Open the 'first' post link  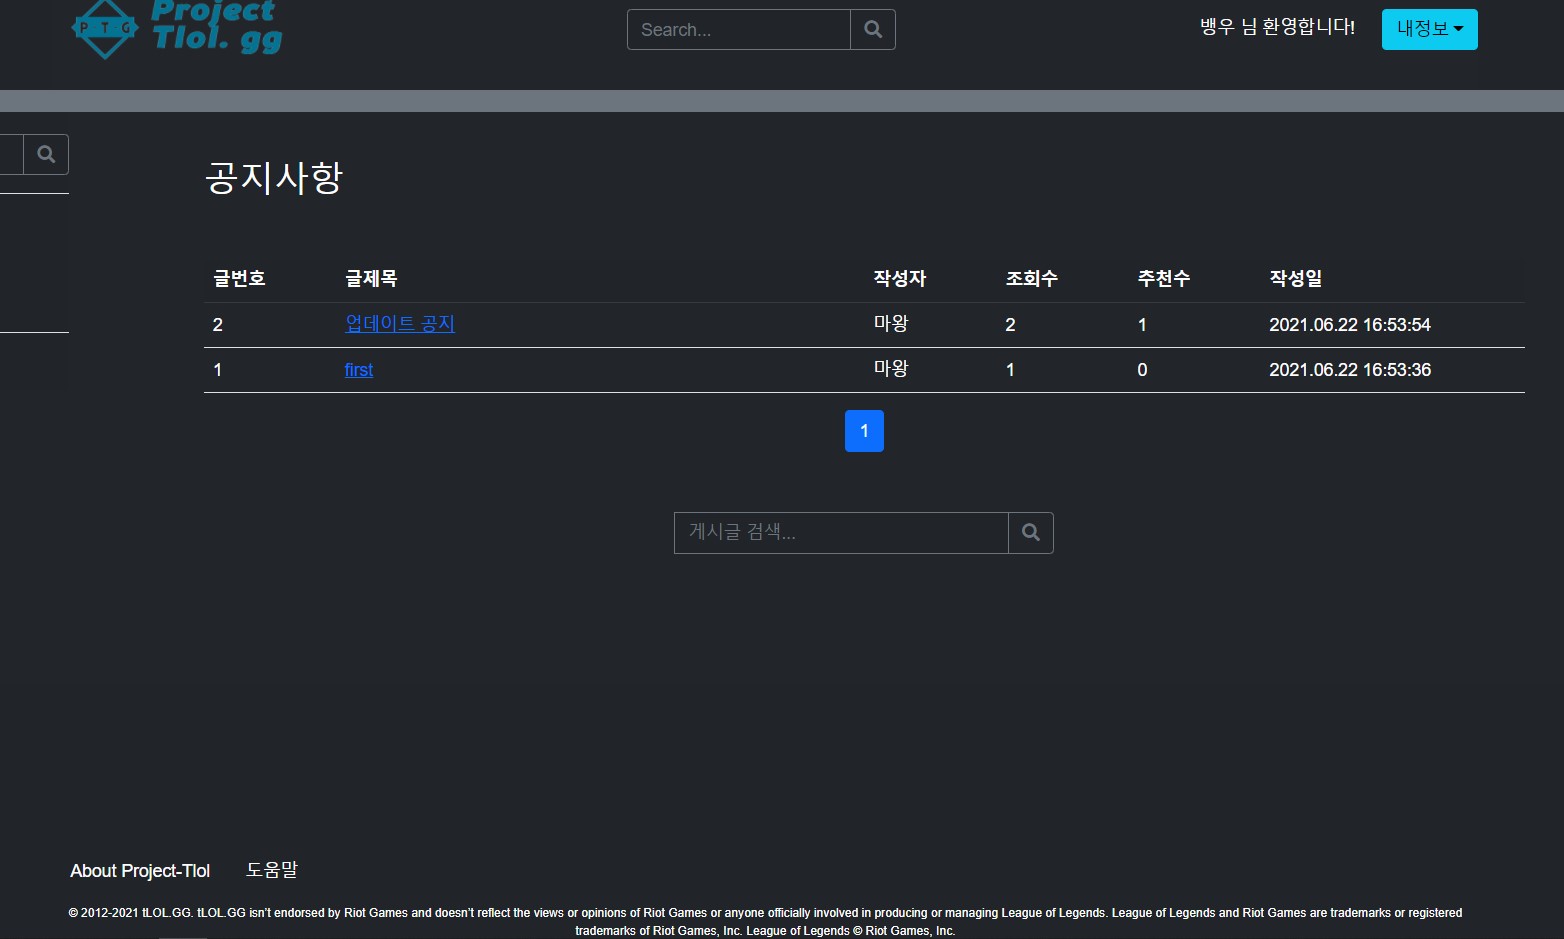point(359,370)
